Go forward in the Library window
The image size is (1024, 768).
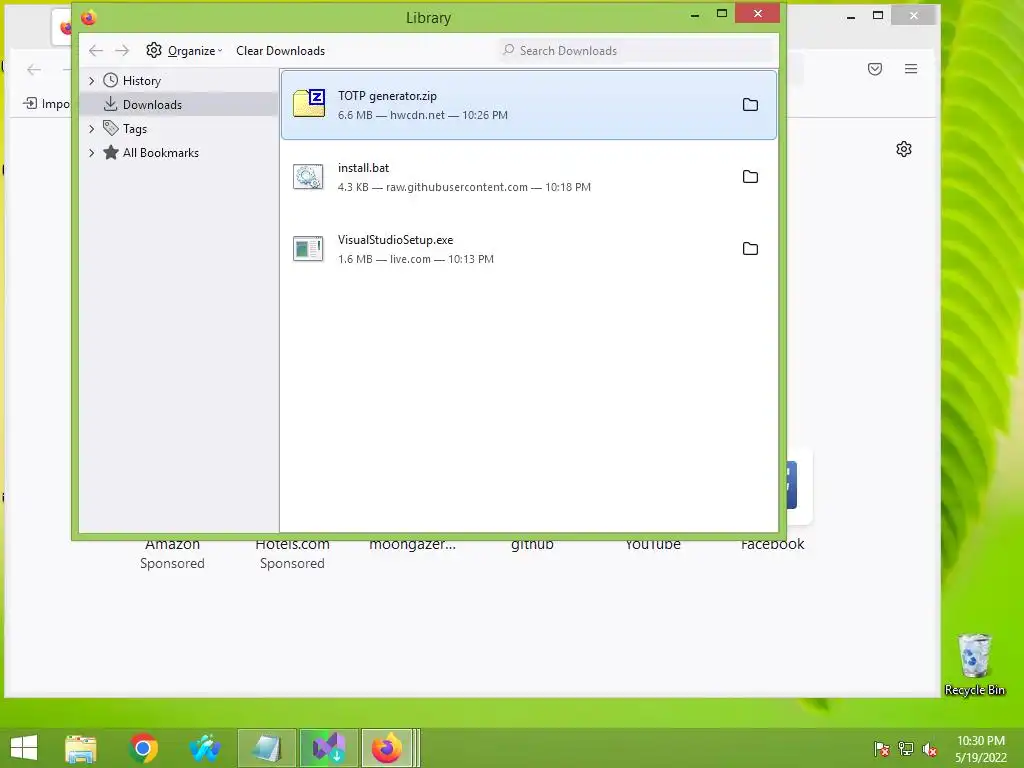[122, 50]
